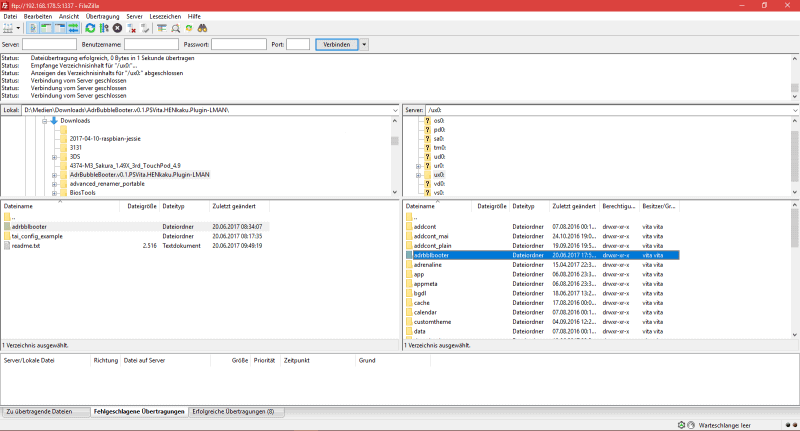Open the Site Manager dropdown arrow
The width and height of the screenshot is (800, 431).
click(x=18, y=28)
